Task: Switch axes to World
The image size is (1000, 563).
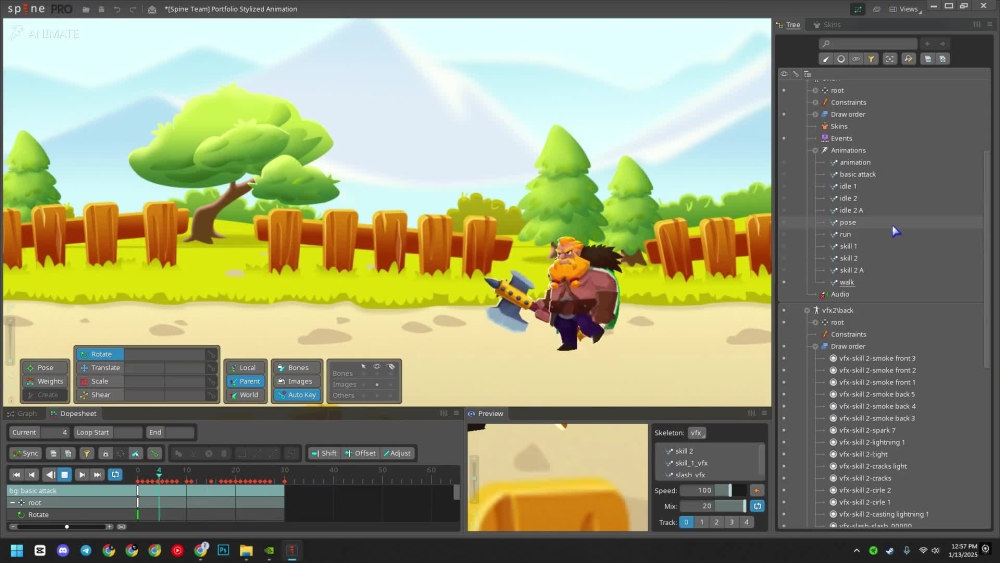Action: click(246, 395)
